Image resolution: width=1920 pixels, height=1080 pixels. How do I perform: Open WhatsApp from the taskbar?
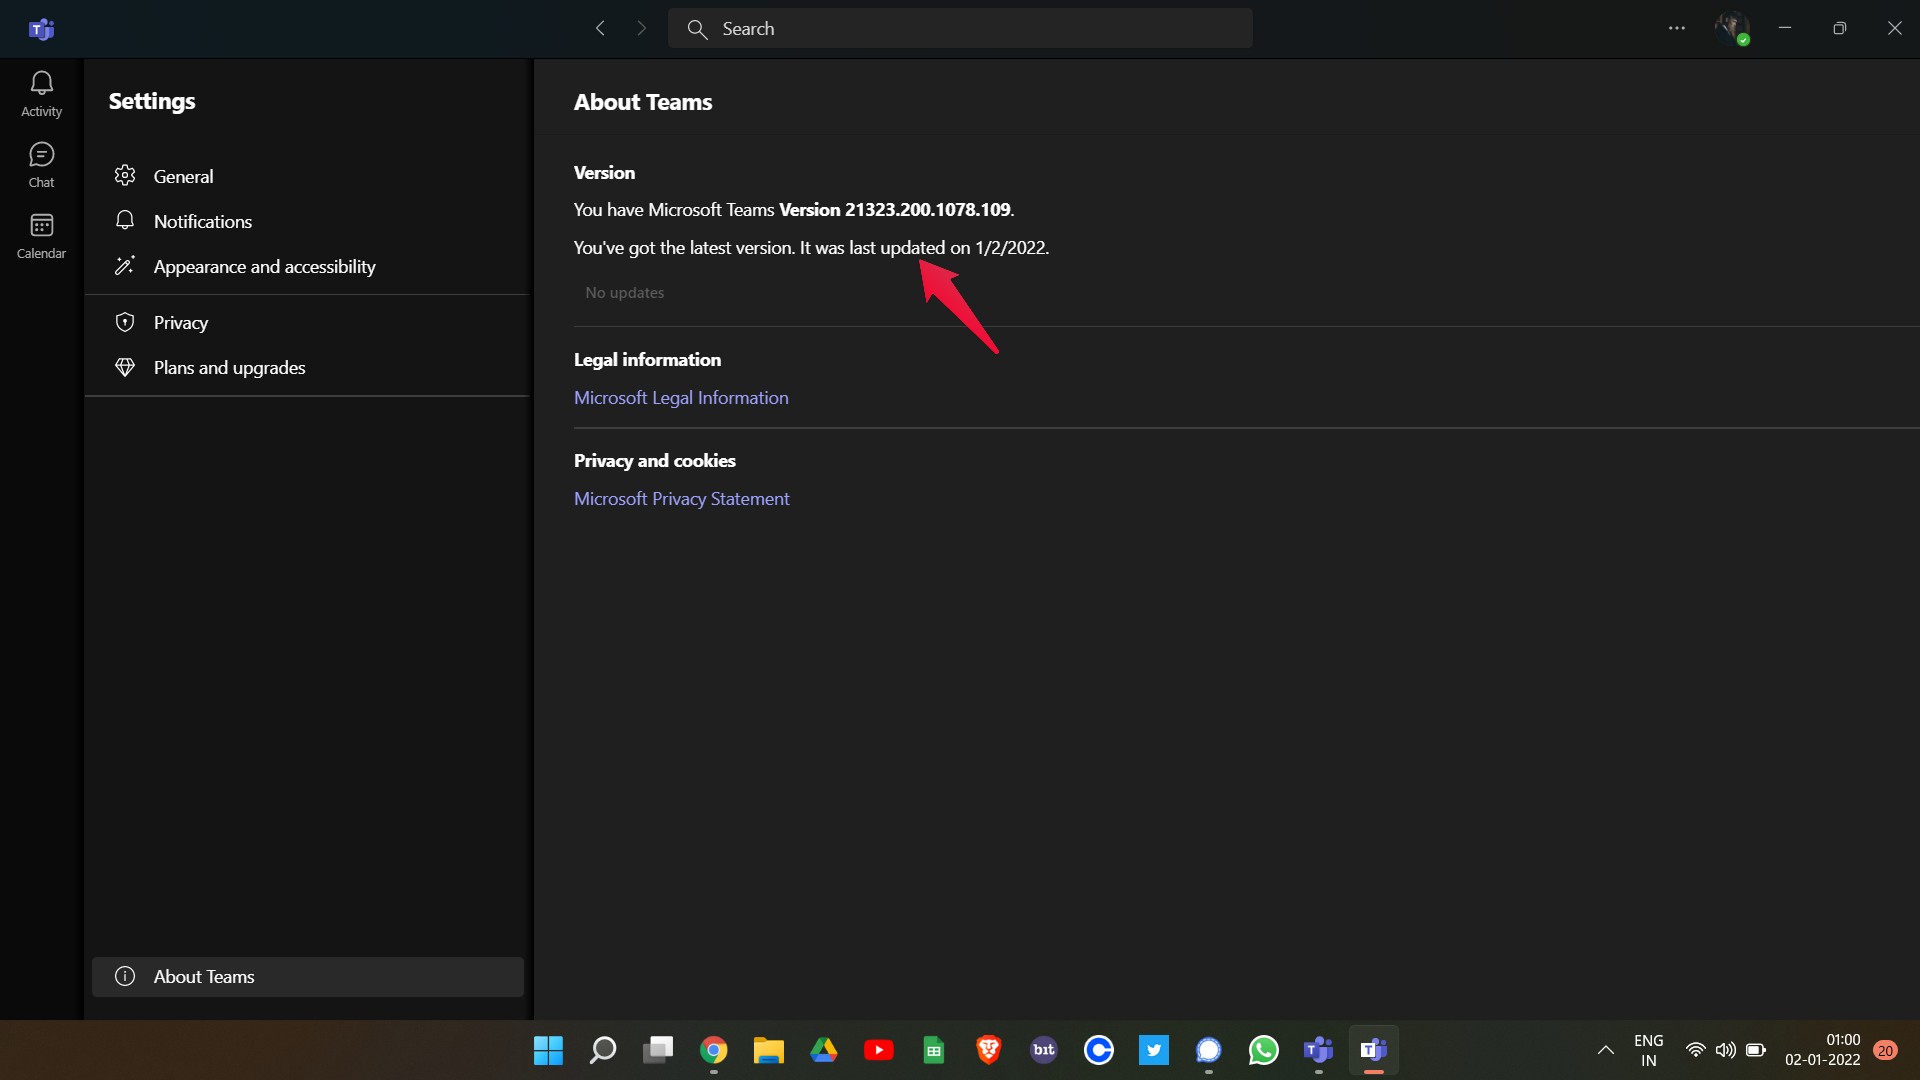pos(1261,1050)
